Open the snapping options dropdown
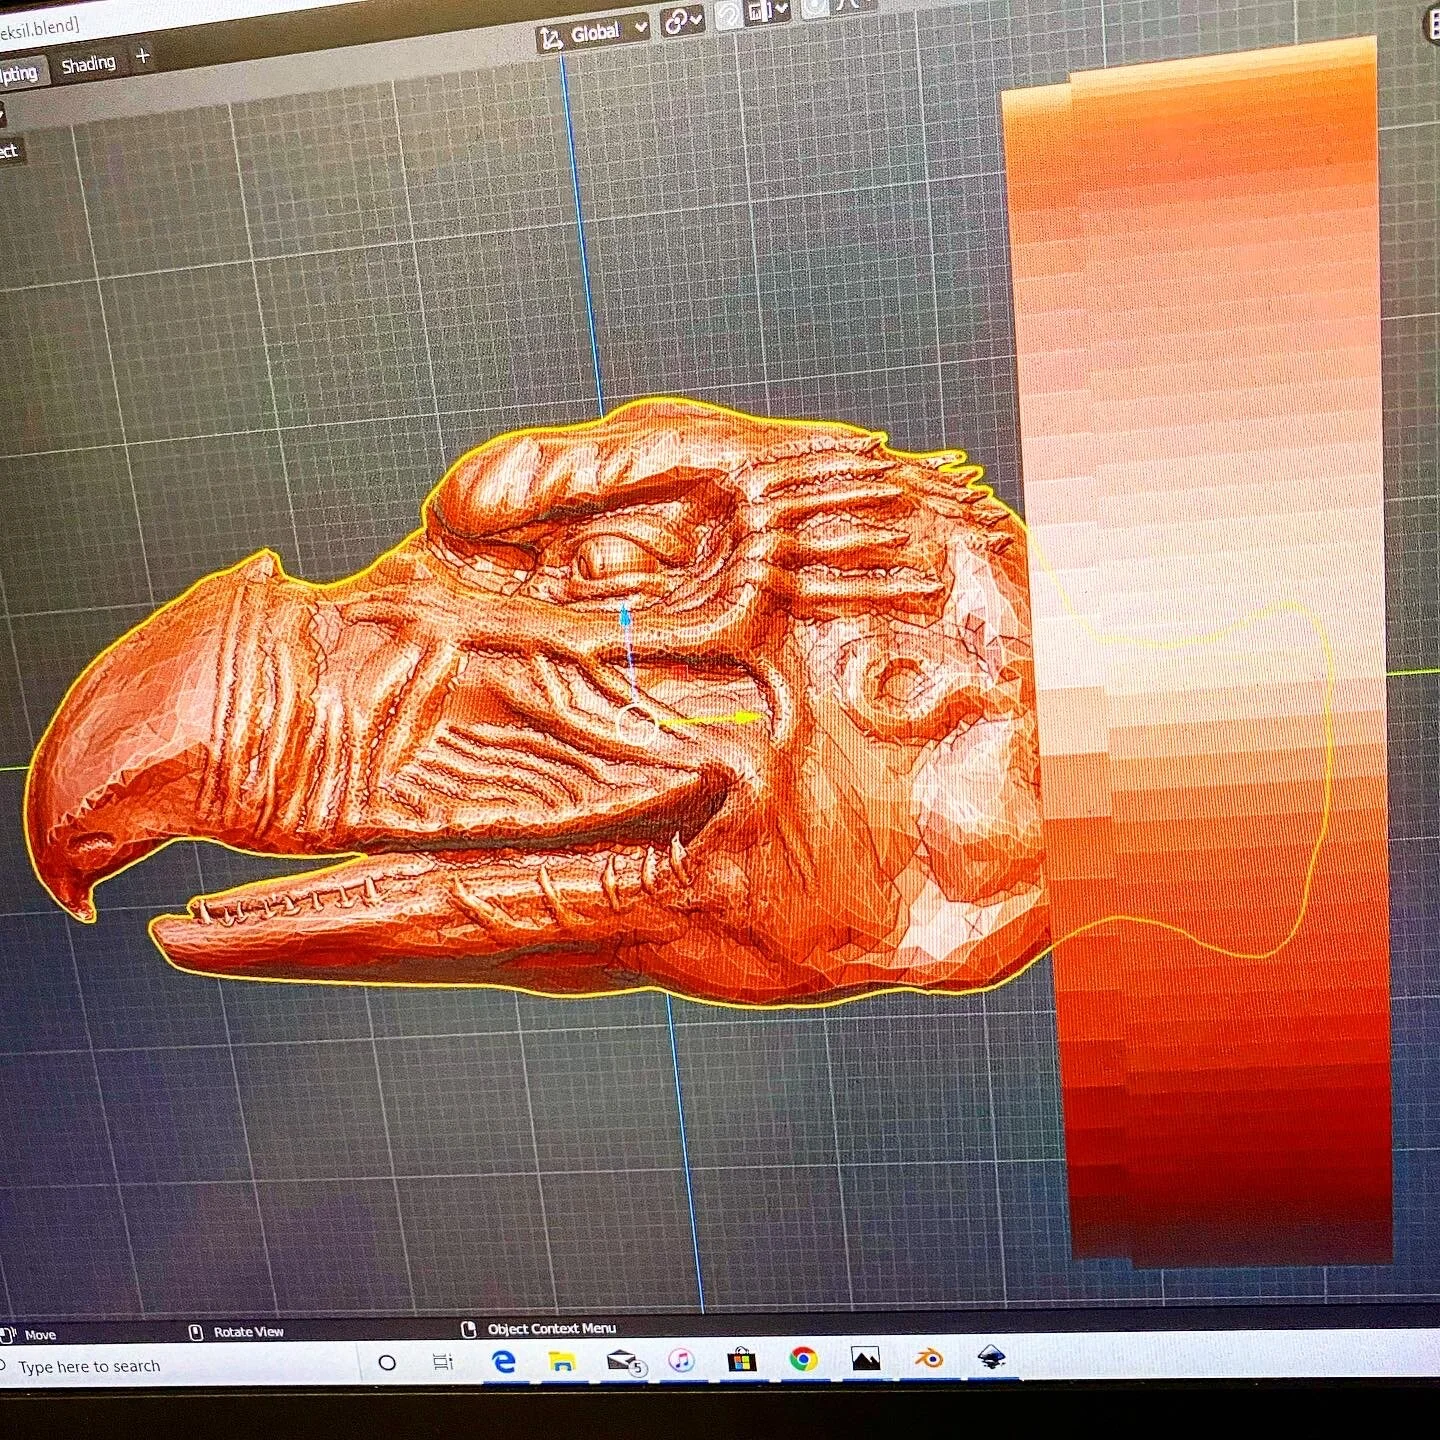The width and height of the screenshot is (1440, 1440). pyautogui.click(x=769, y=11)
